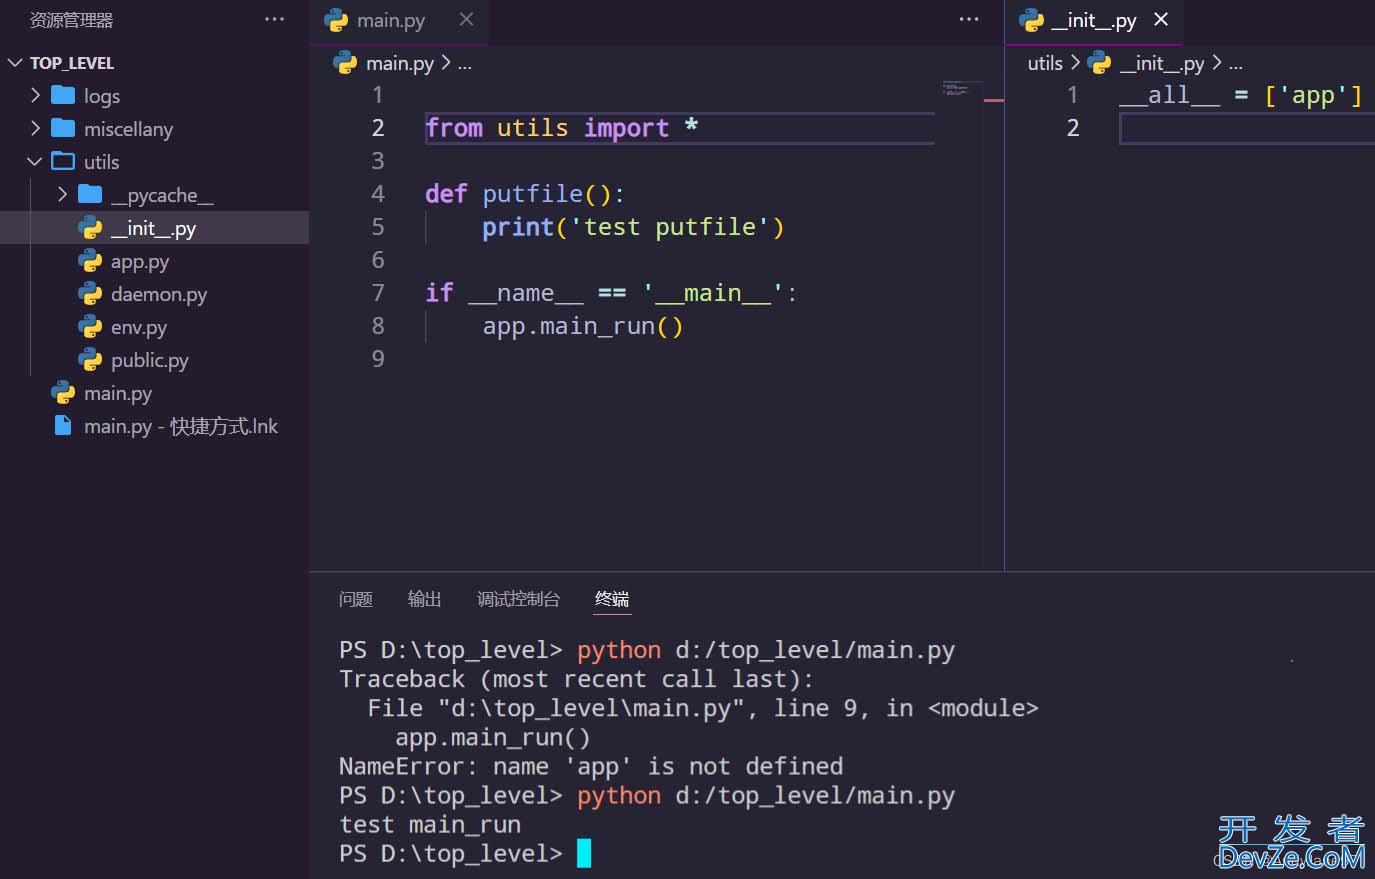Click the app.main_run() line in editor
1375x879 pixels.
[x=583, y=326]
